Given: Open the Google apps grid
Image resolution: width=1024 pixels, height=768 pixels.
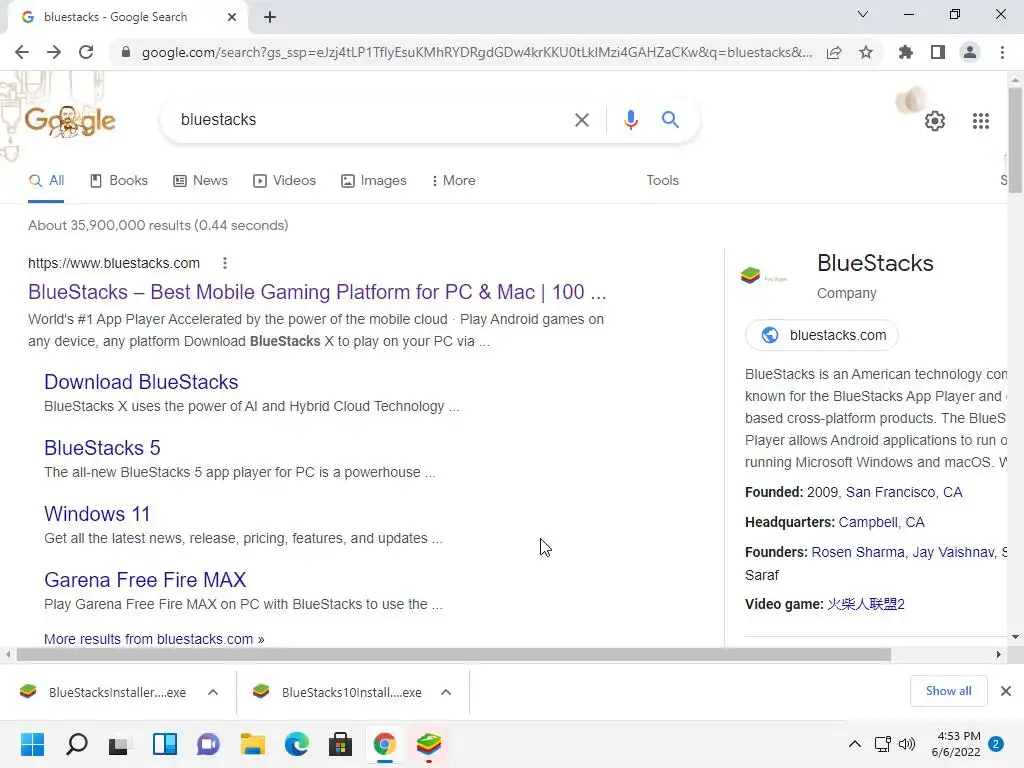Looking at the screenshot, I should pos(980,121).
